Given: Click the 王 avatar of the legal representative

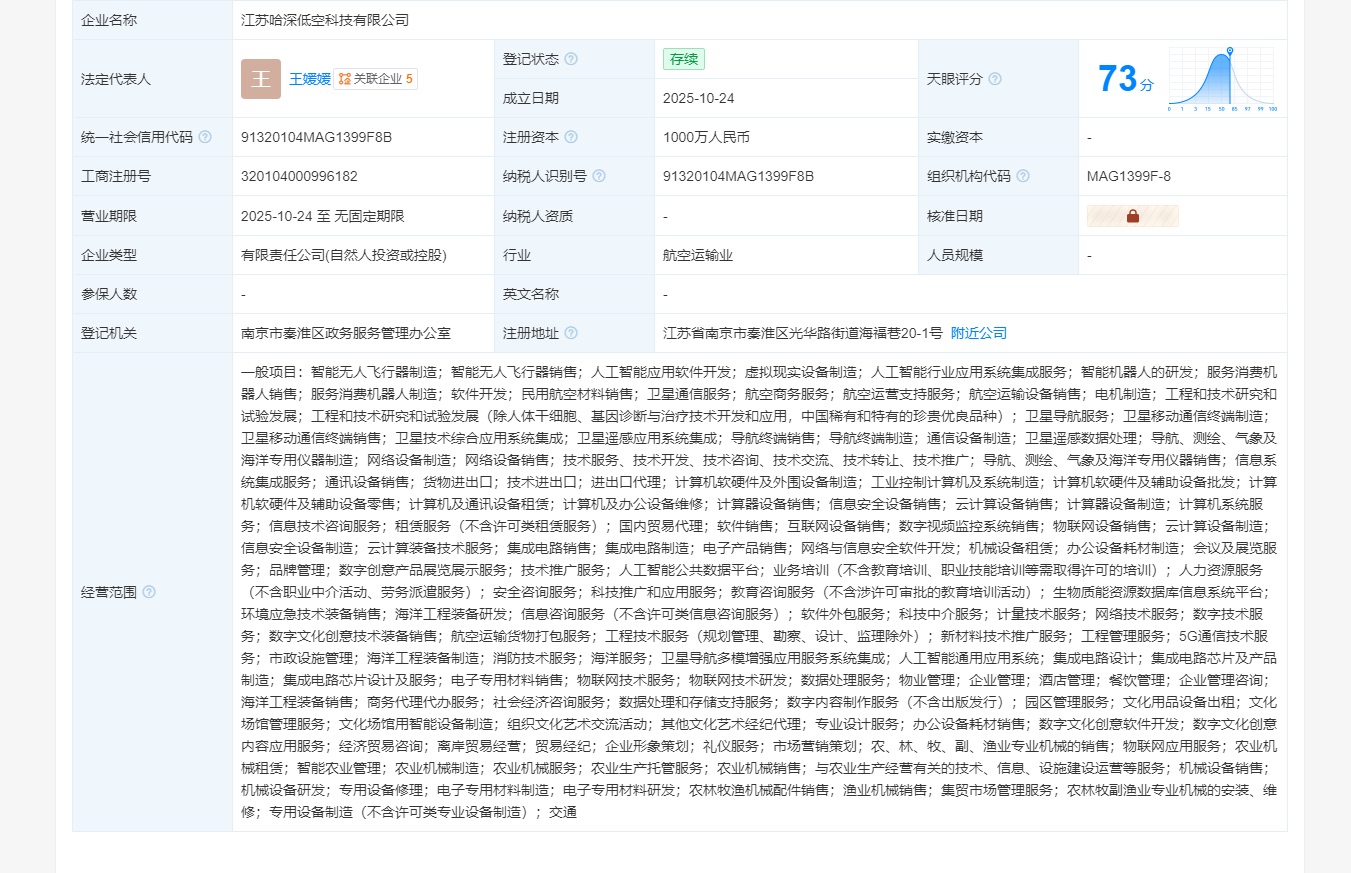Looking at the screenshot, I should click(261, 79).
